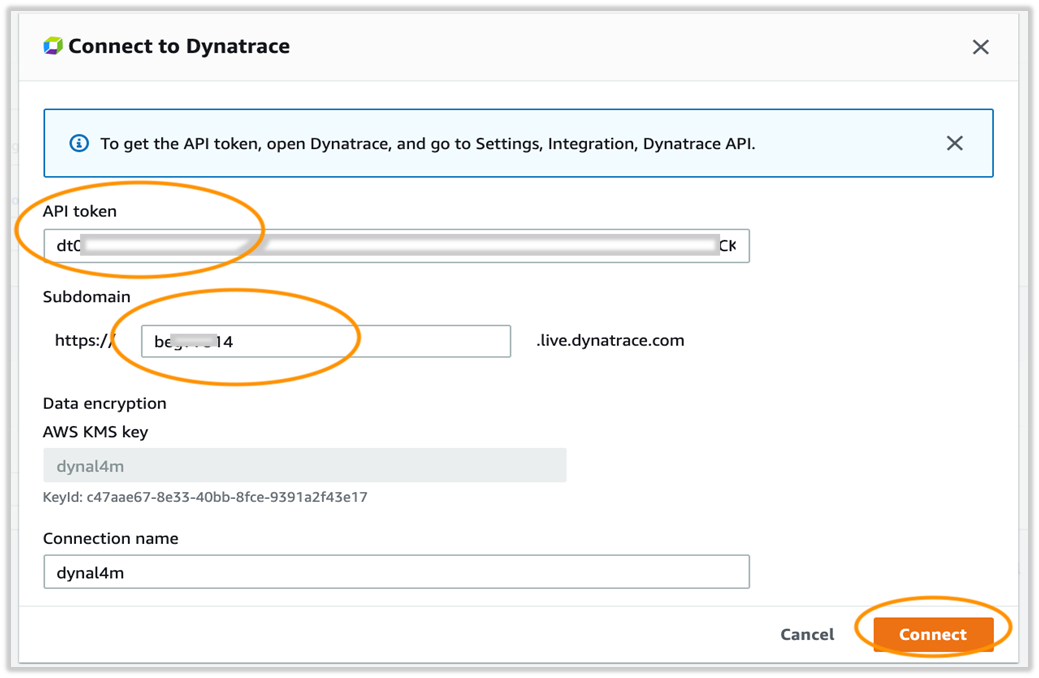Dismiss the API token info banner
This screenshot has height=678, width=1039.
coord(954,143)
